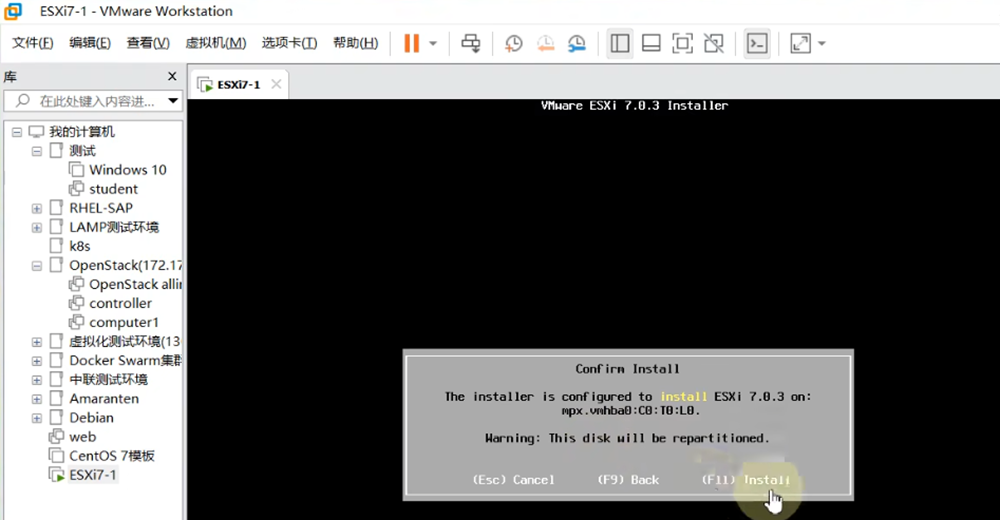Pause the virtual machine
This screenshot has width=1000, height=520.
(x=412, y=43)
